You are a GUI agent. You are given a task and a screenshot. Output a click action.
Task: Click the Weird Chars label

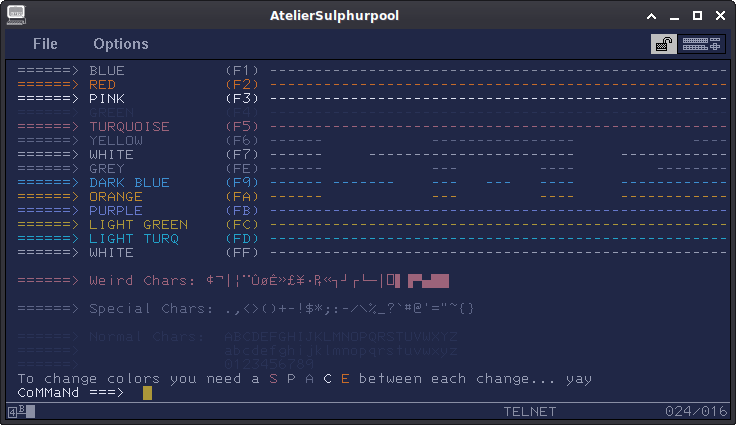[x=142, y=281]
